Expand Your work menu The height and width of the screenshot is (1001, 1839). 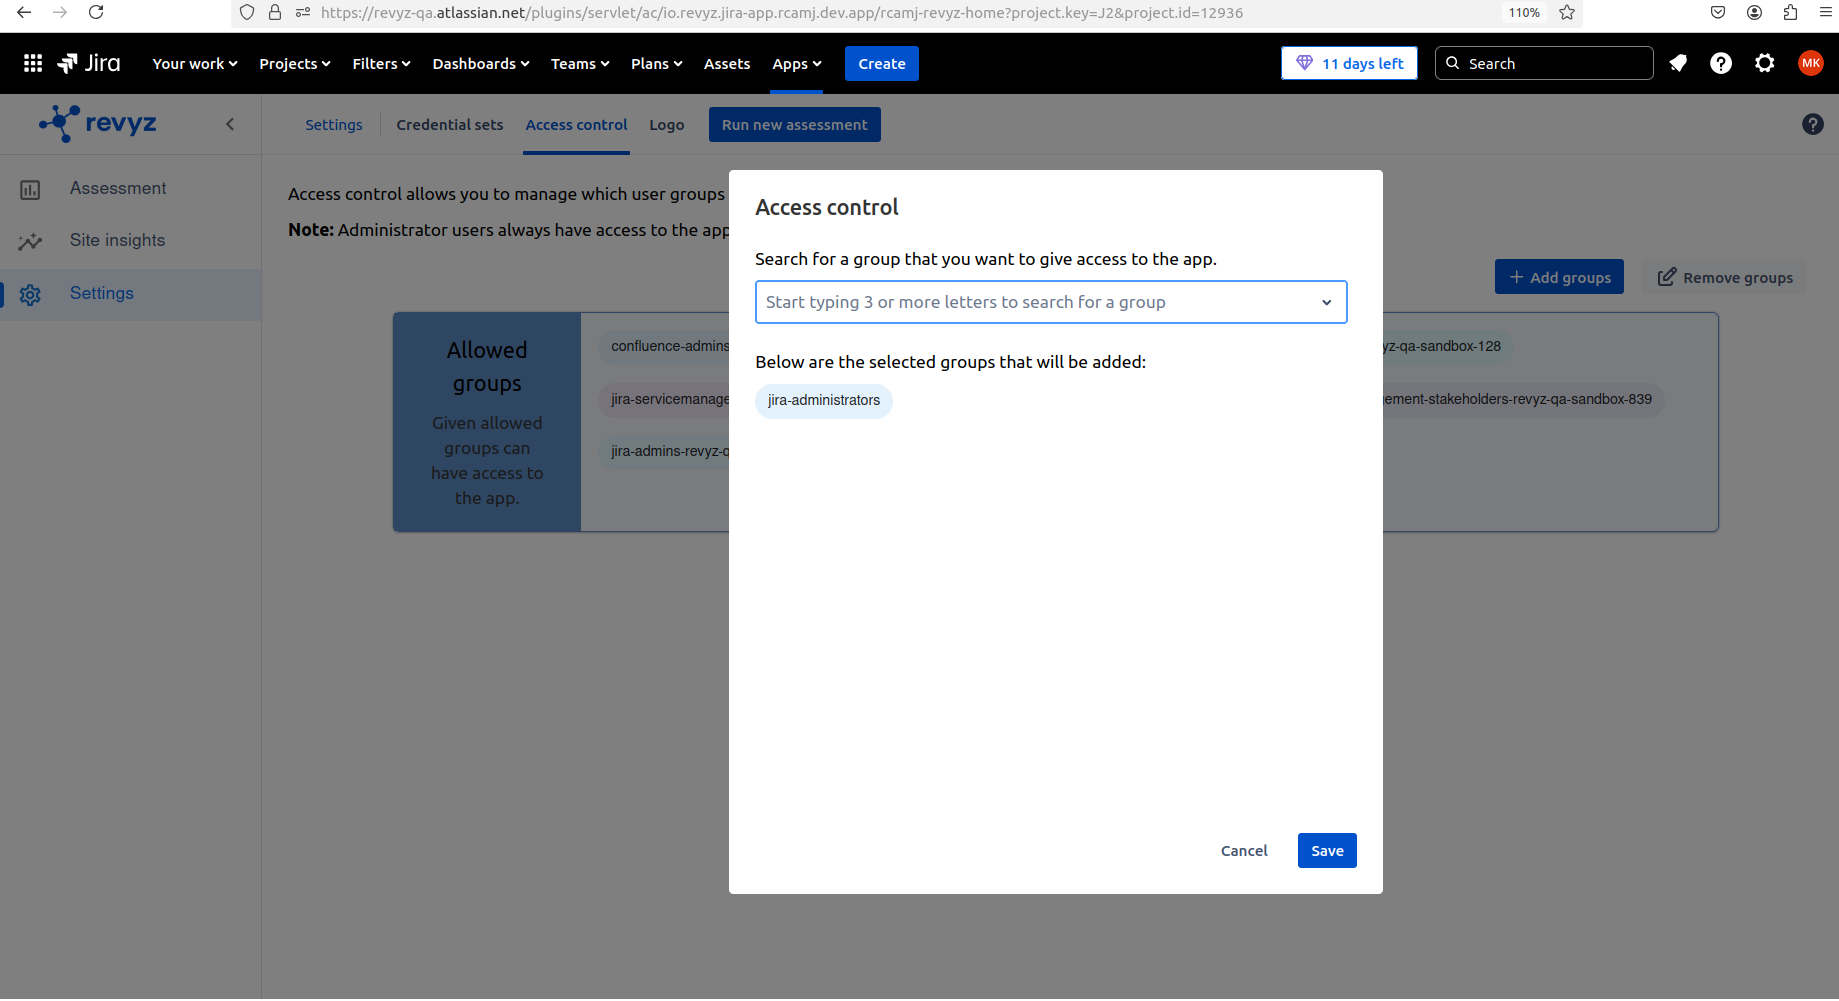(x=195, y=63)
